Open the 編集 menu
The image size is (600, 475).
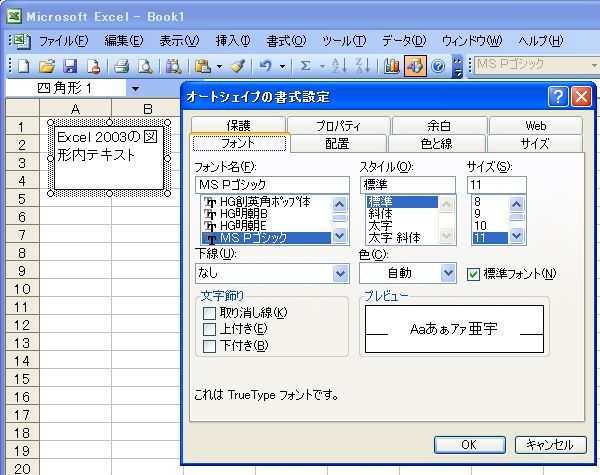[x=124, y=41]
